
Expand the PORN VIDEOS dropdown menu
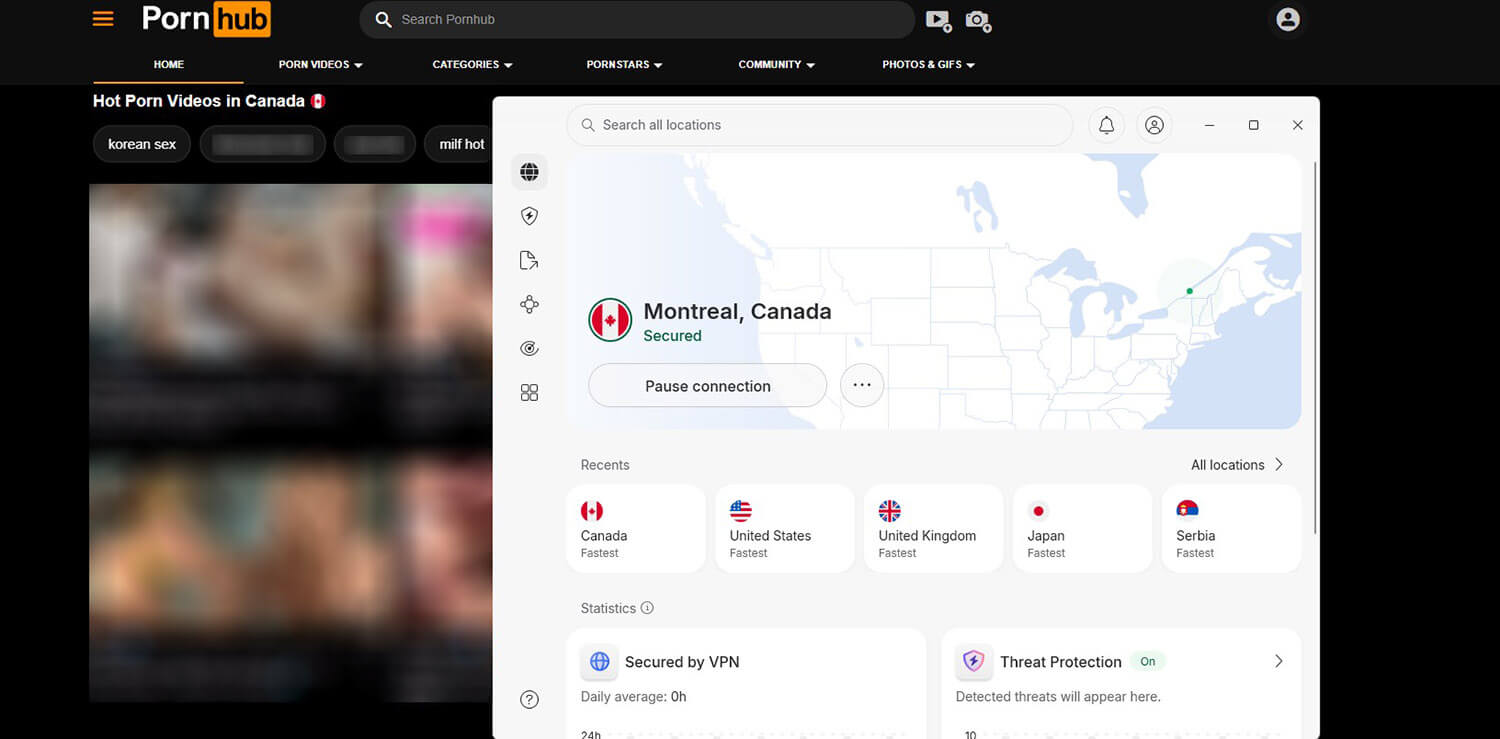click(320, 64)
